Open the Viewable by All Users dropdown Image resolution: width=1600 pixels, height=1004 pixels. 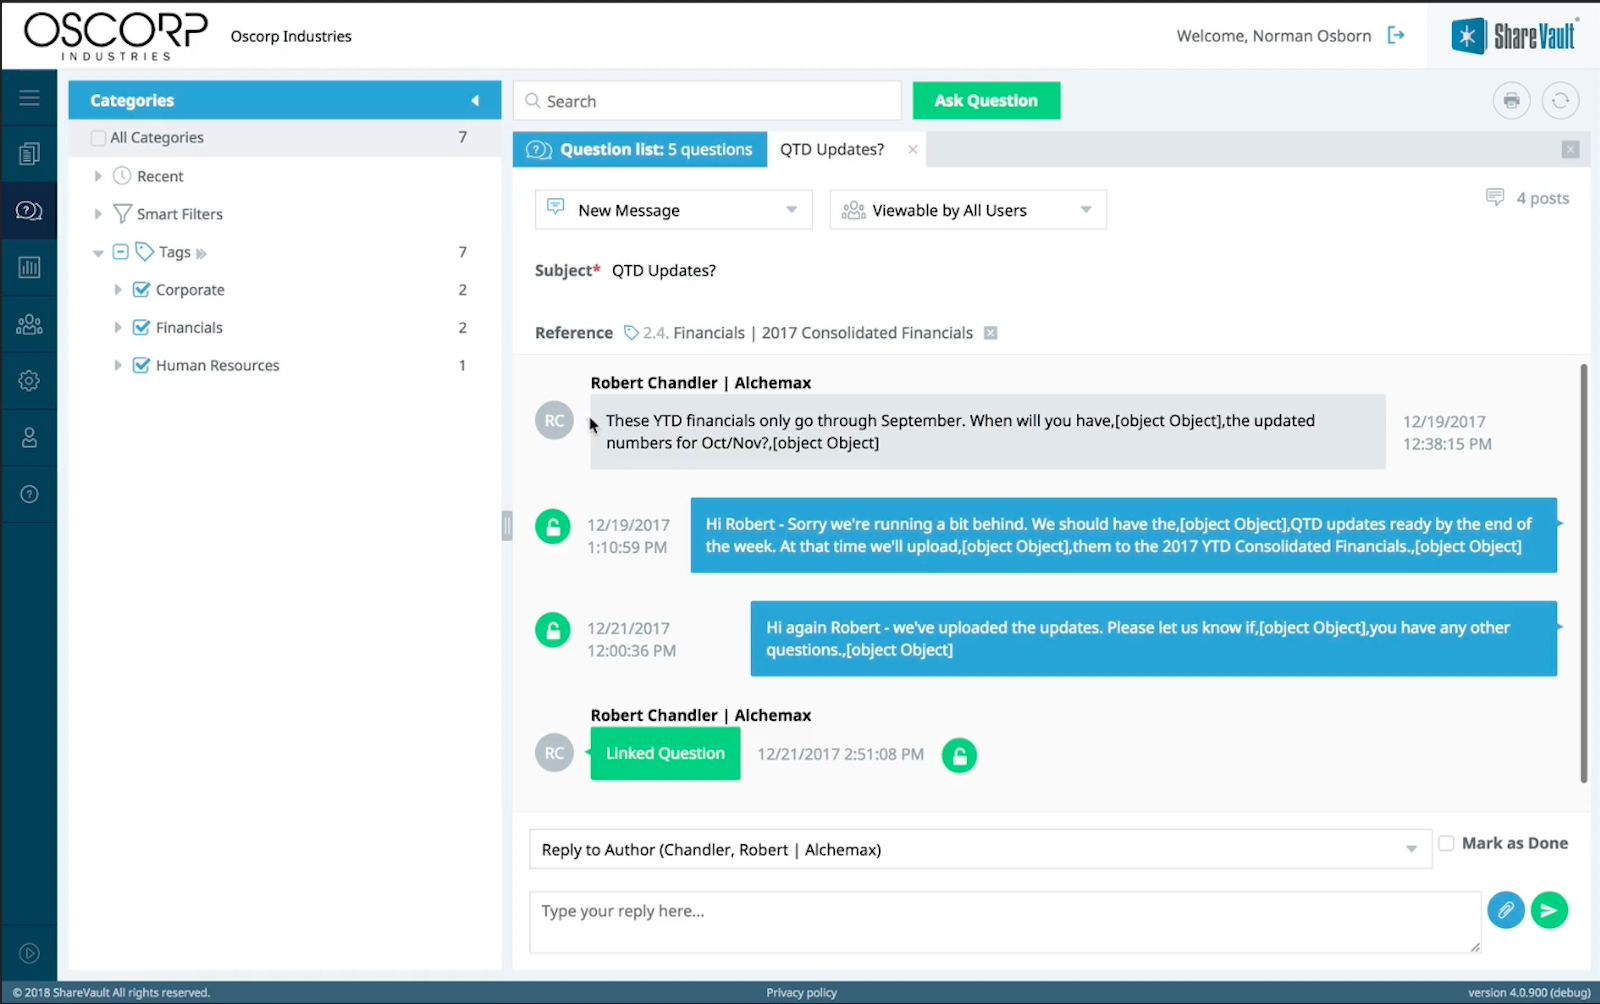(968, 210)
